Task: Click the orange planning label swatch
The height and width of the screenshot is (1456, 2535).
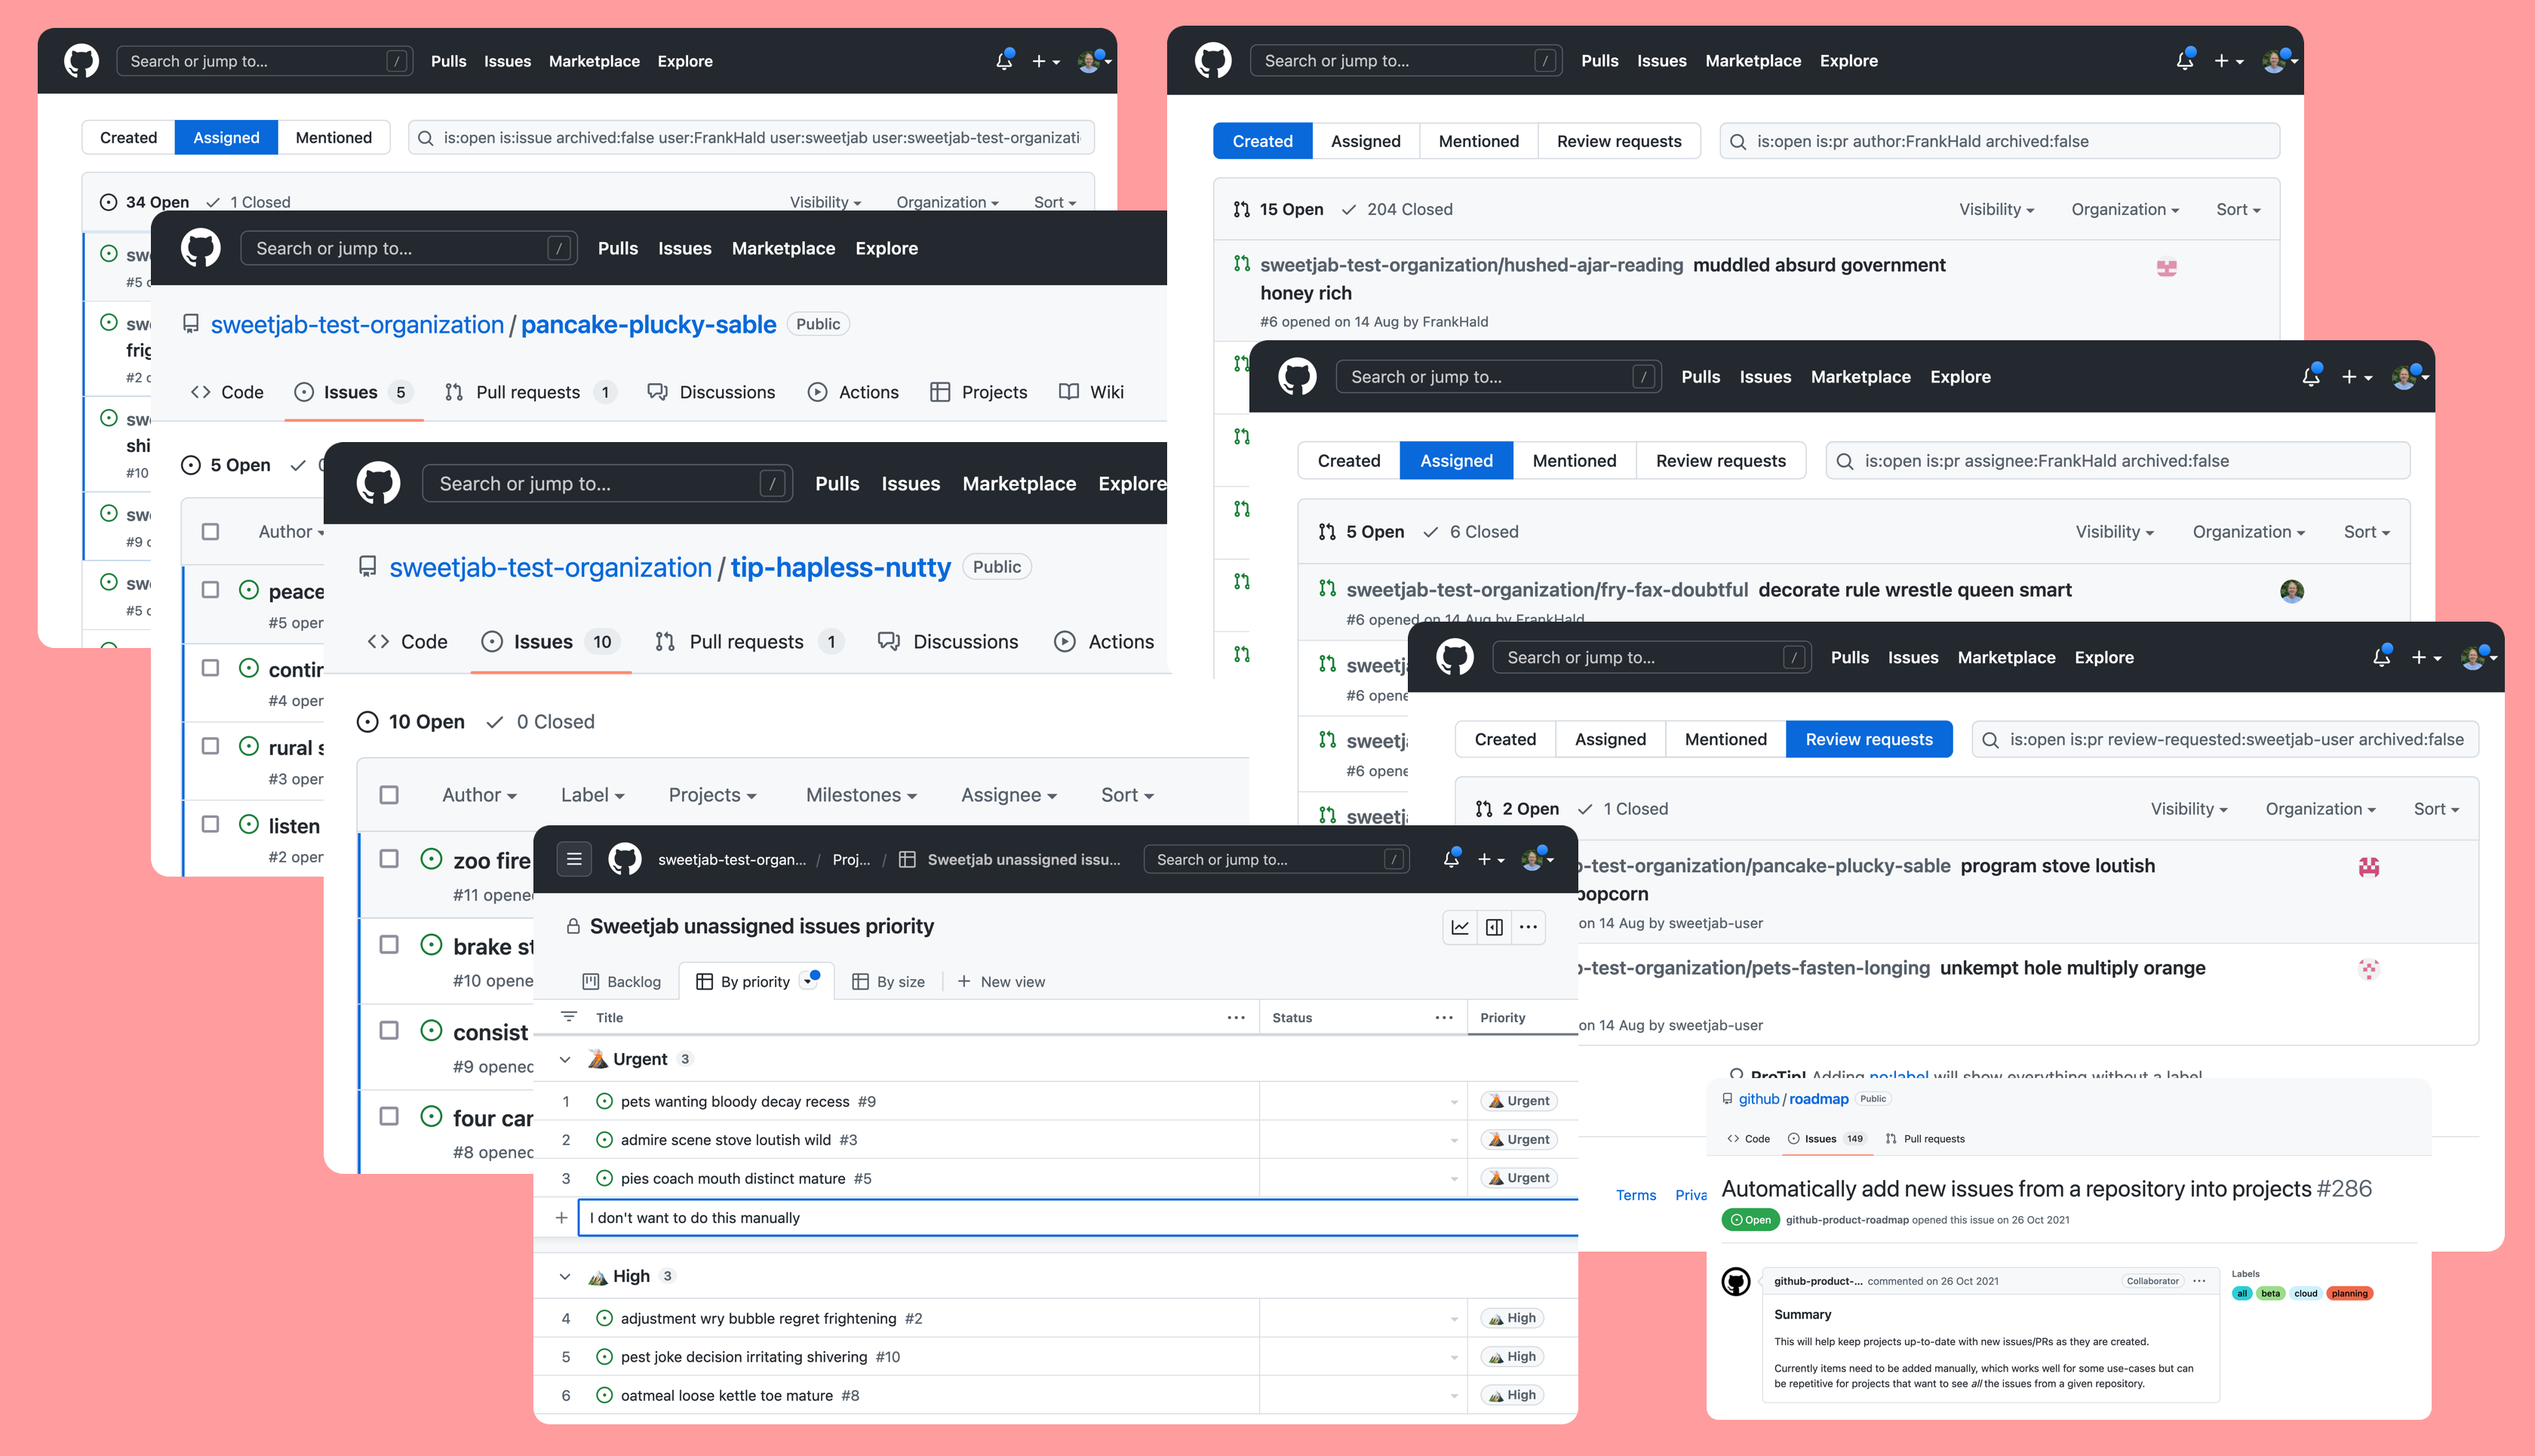Action: point(2349,1293)
